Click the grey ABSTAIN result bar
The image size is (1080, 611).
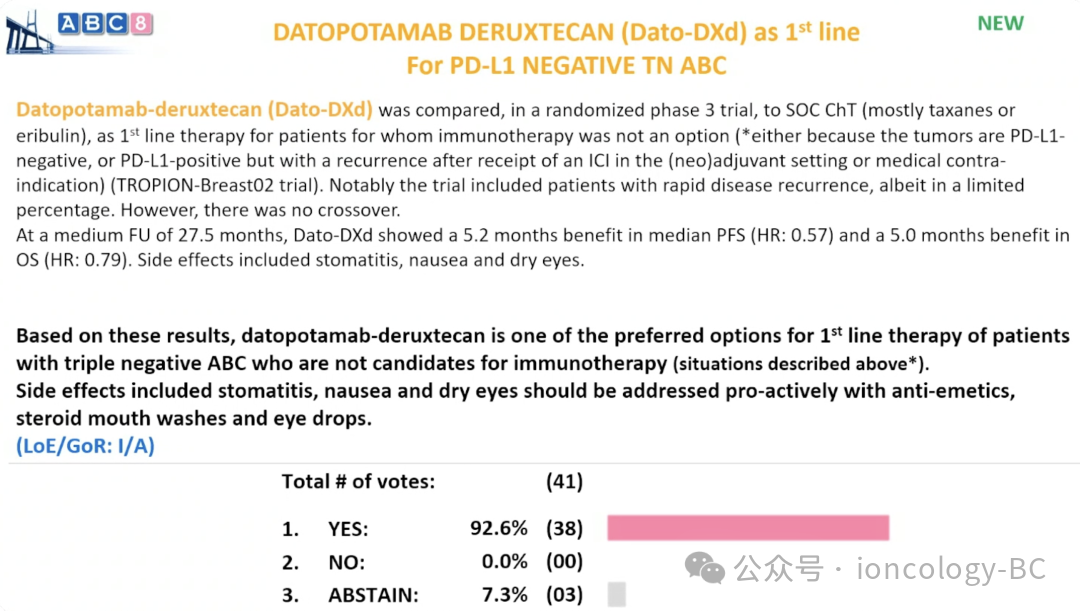tap(616, 595)
